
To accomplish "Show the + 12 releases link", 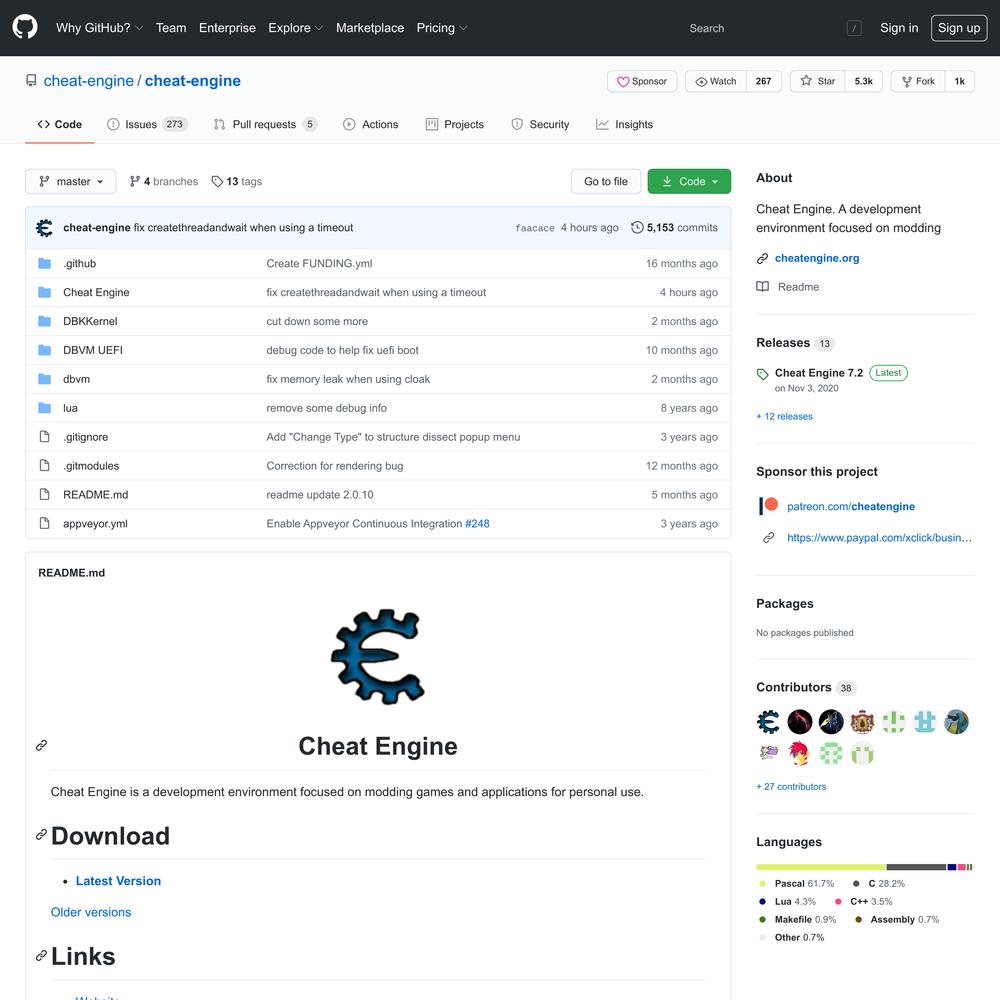I will [x=784, y=416].
